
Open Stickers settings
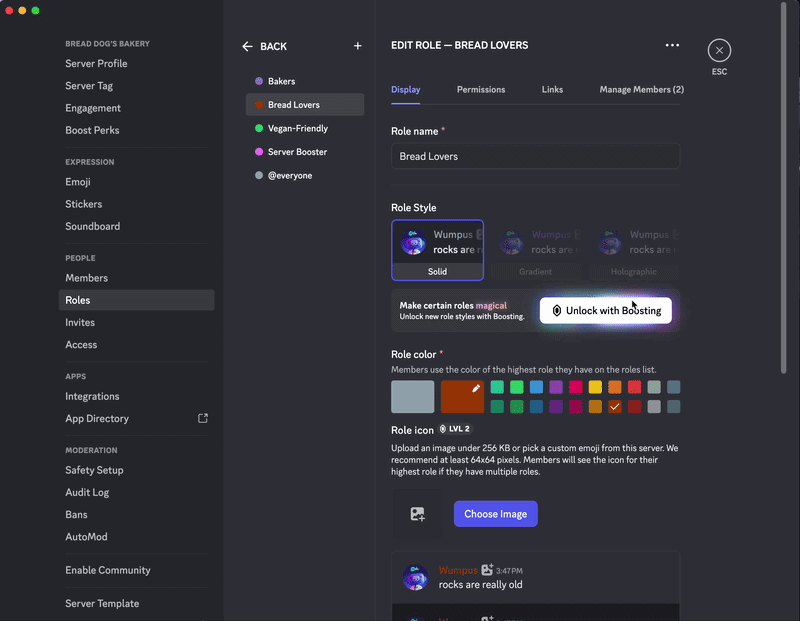pyautogui.click(x=136, y=204)
